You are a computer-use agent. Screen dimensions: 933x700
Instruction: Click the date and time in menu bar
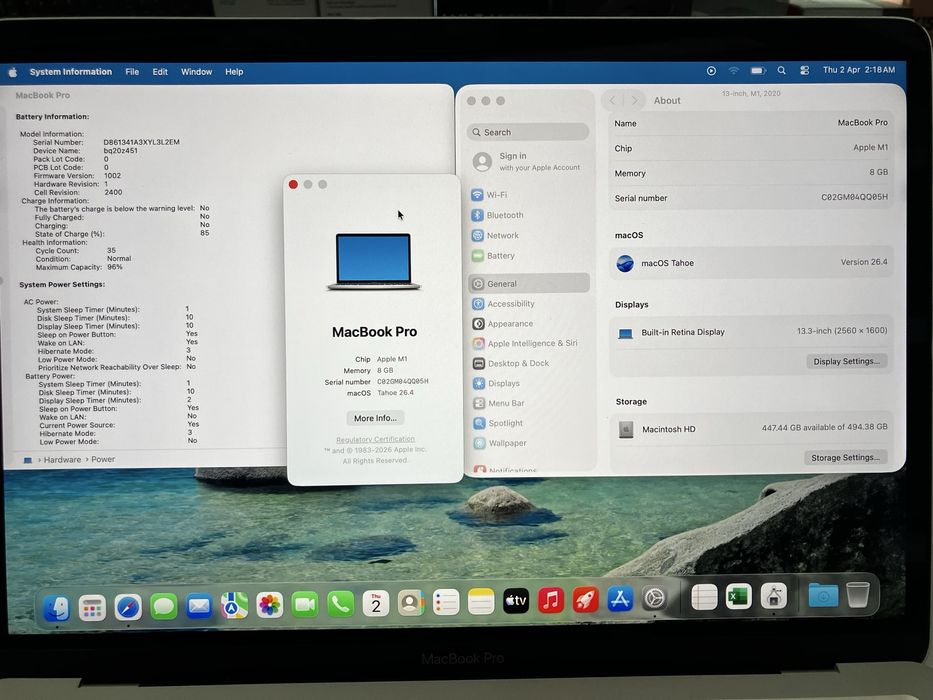click(859, 70)
